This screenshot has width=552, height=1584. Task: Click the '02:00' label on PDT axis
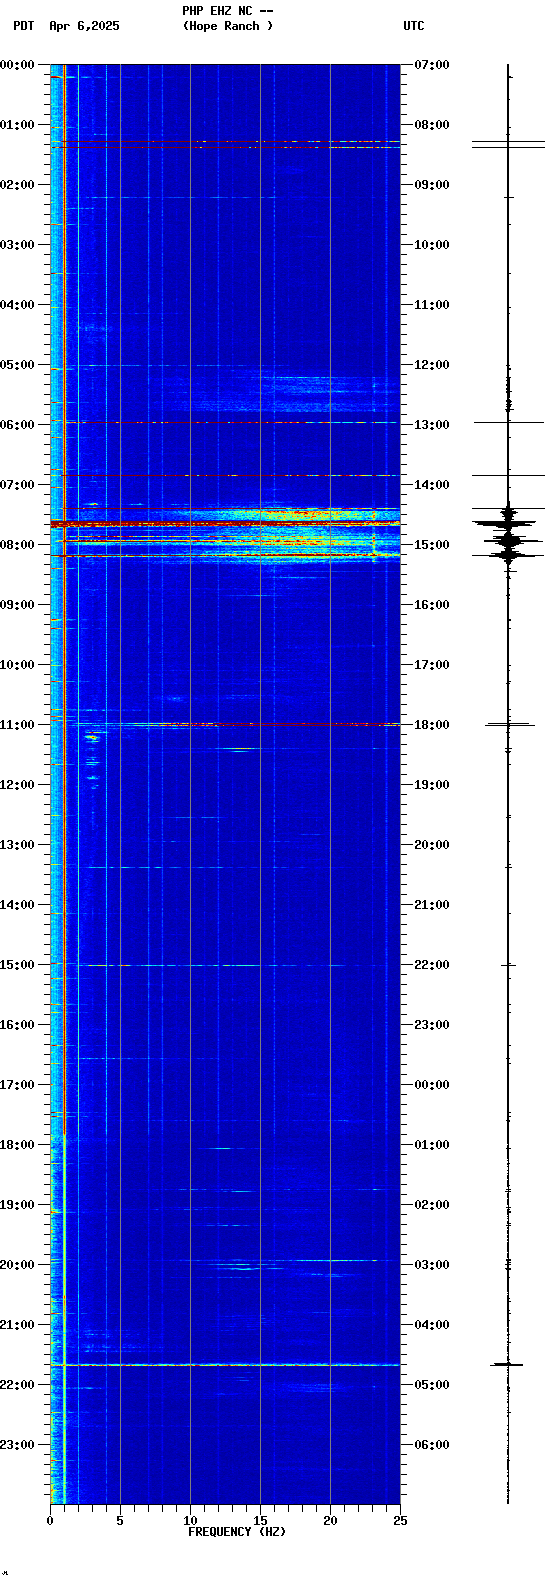(x=17, y=185)
